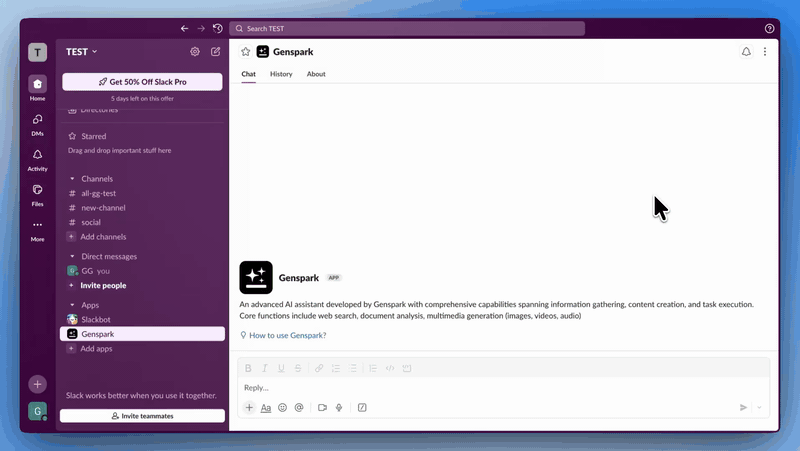The image size is (800, 451).
Task: Click the TEST workspace tile icon
Action: [x=37, y=52]
